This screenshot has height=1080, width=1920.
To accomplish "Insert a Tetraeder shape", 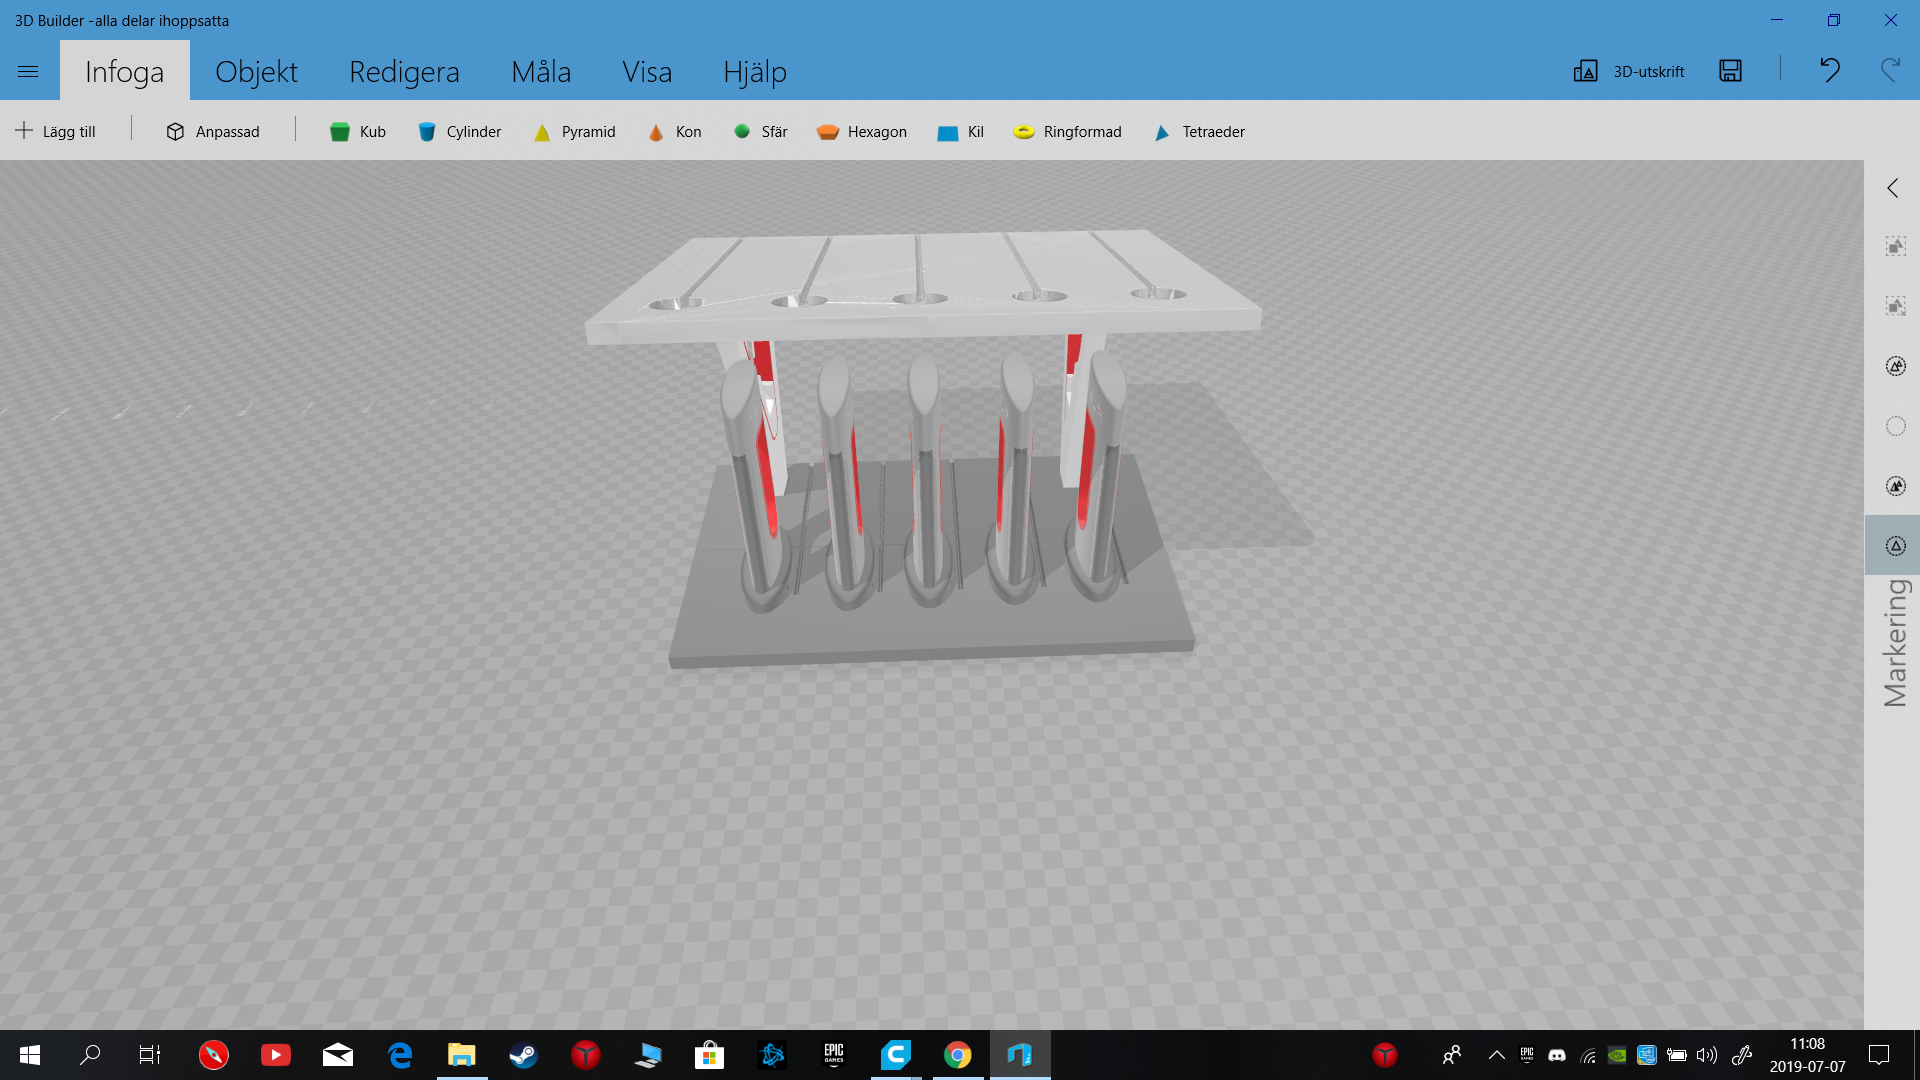I will click(1200, 131).
